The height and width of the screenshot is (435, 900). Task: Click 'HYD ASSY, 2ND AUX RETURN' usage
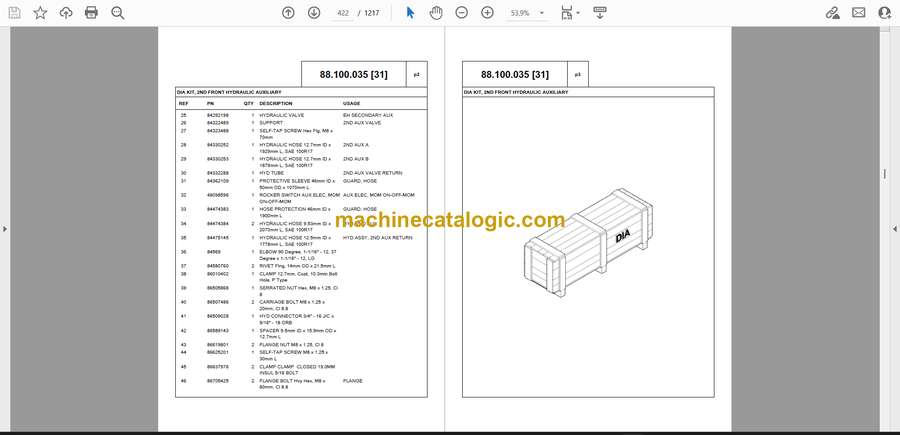point(378,238)
